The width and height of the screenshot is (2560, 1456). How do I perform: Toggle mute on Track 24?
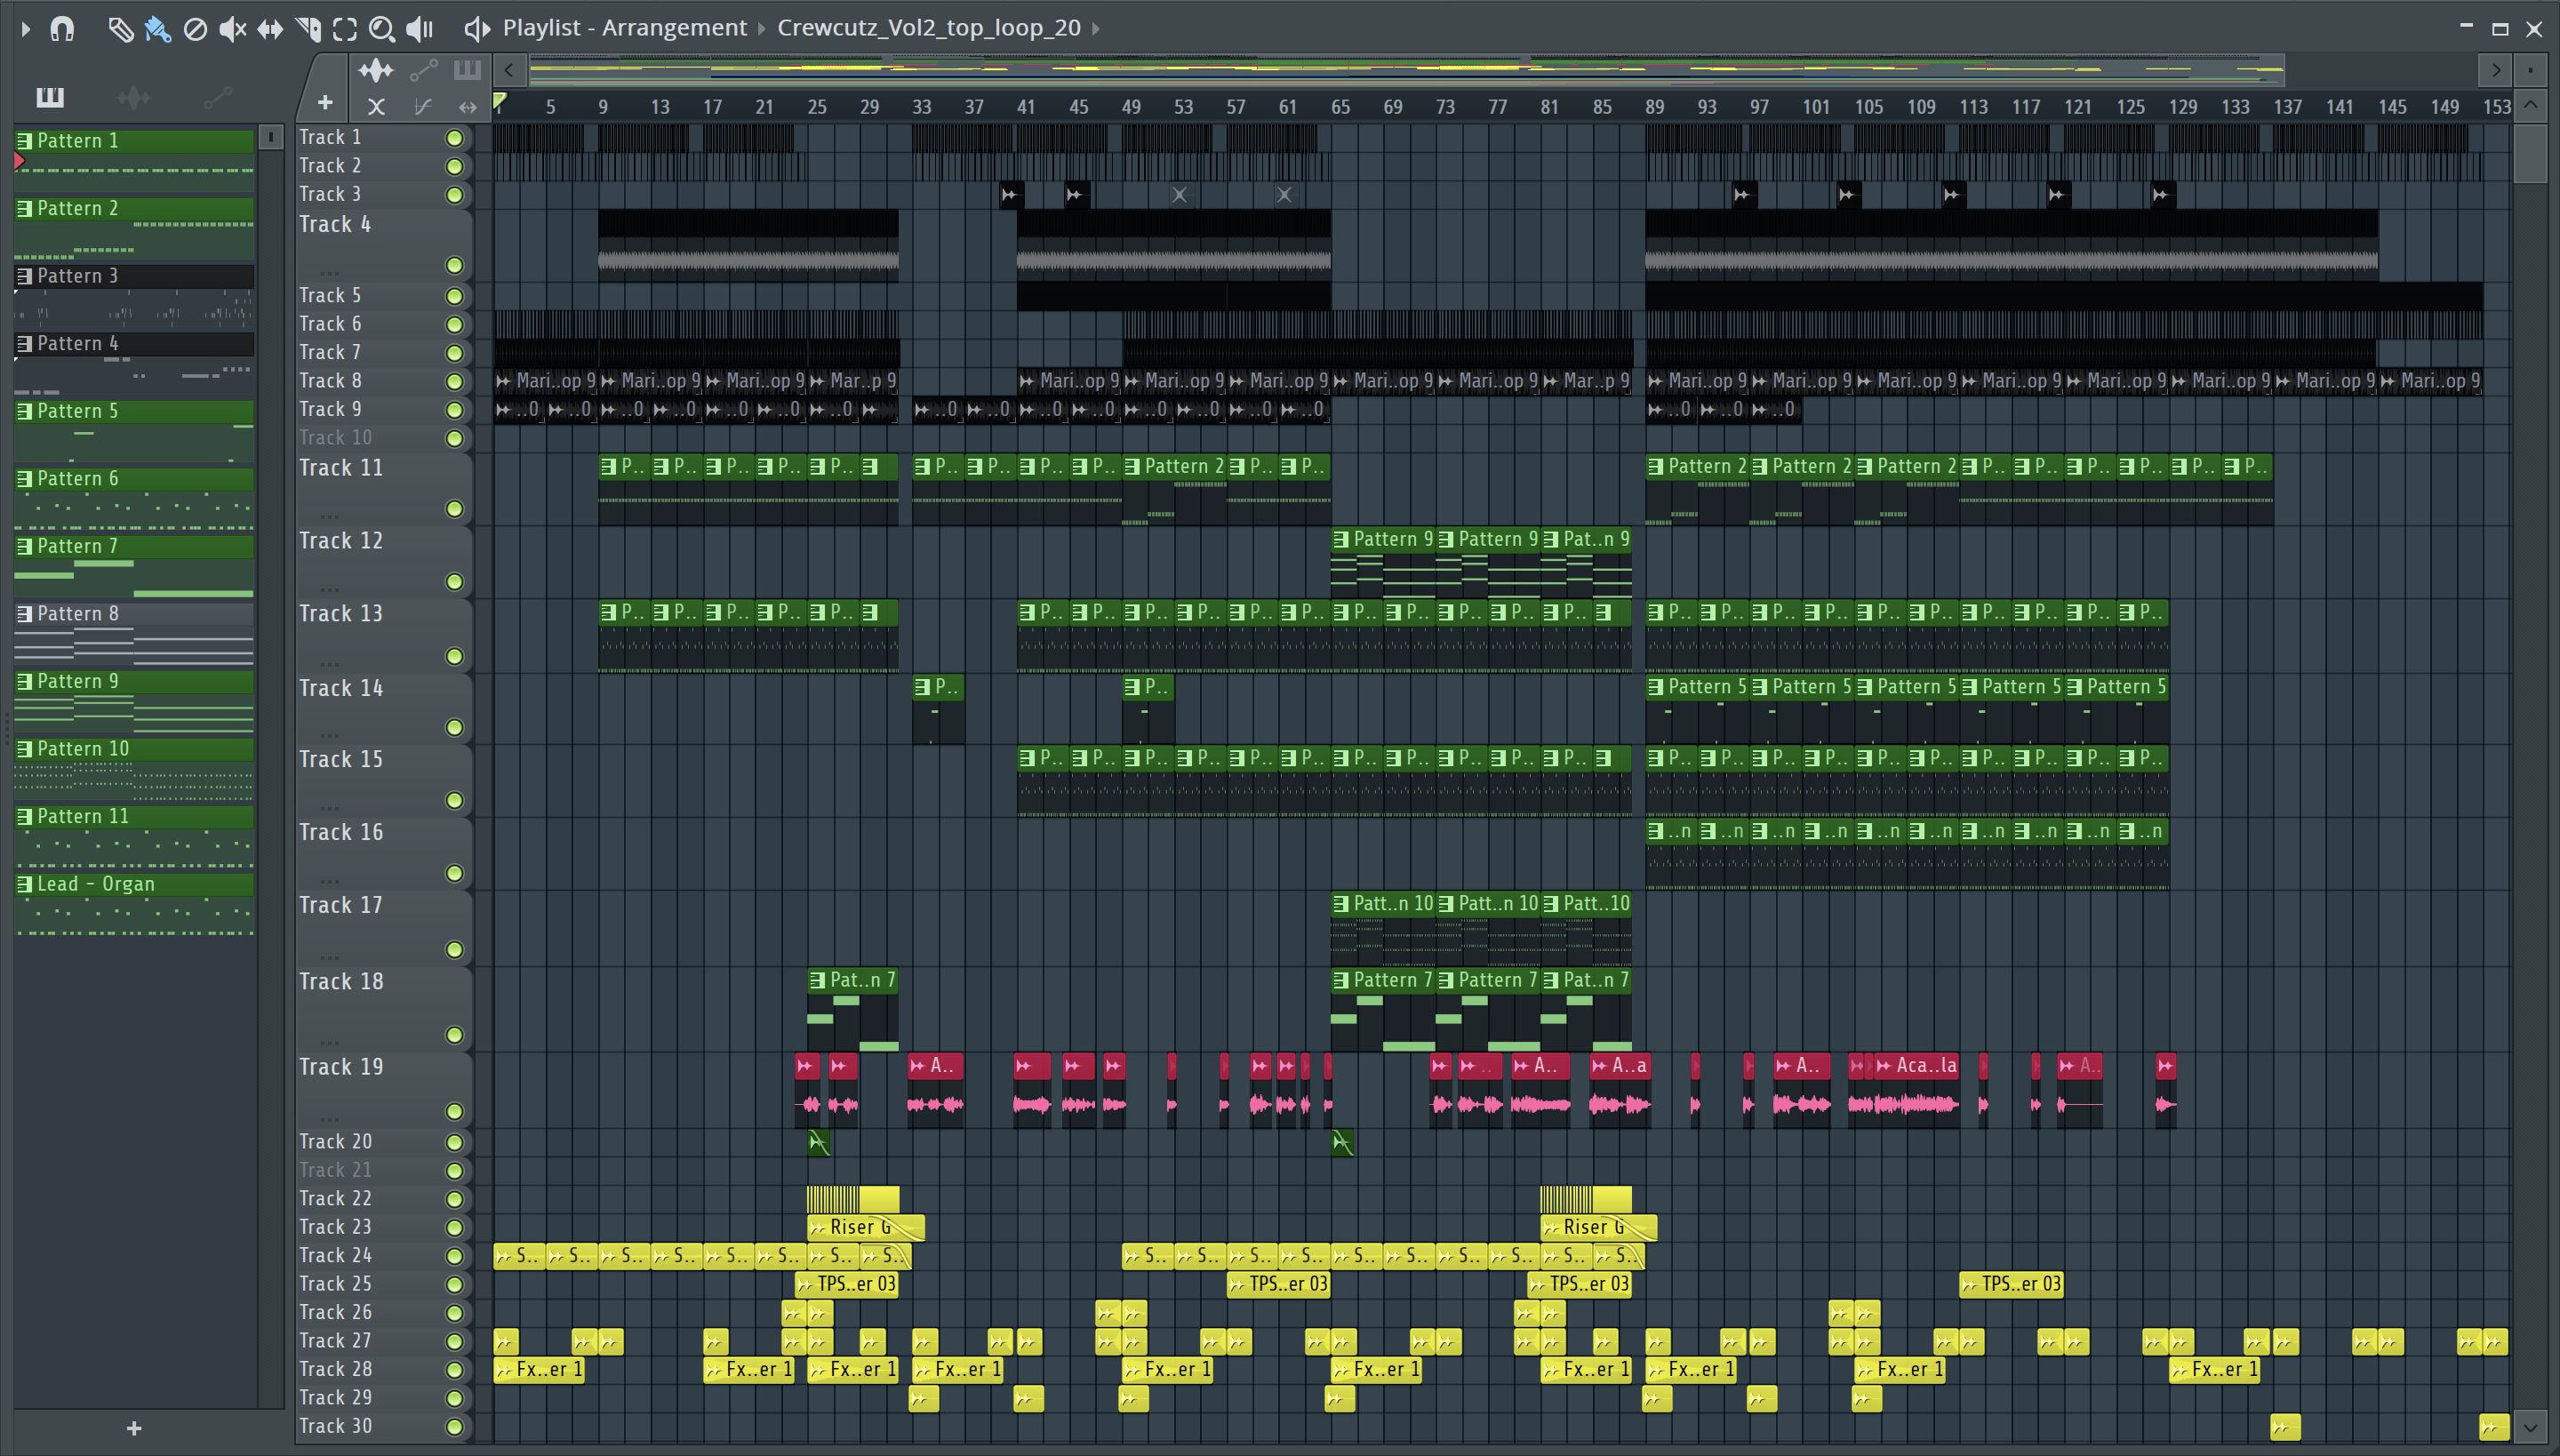pyautogui.click(x=454, y=1257)
